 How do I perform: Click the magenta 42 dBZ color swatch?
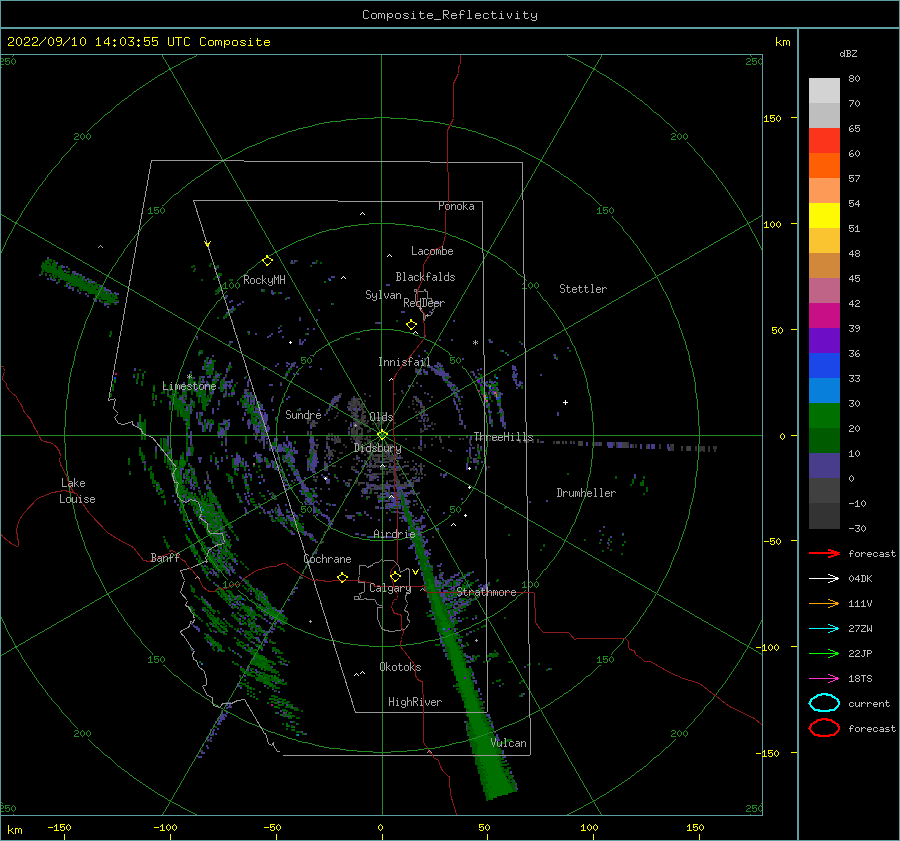coord(824,315)
